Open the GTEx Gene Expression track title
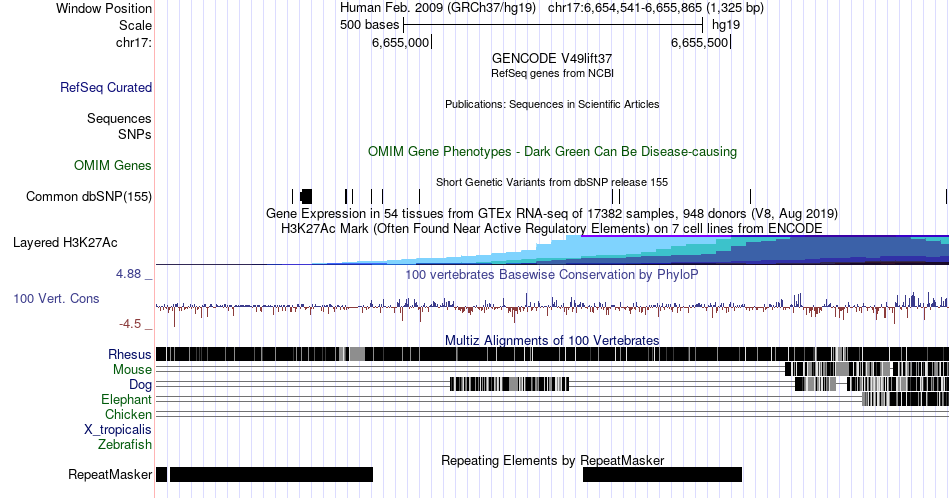 pos(552,213)
